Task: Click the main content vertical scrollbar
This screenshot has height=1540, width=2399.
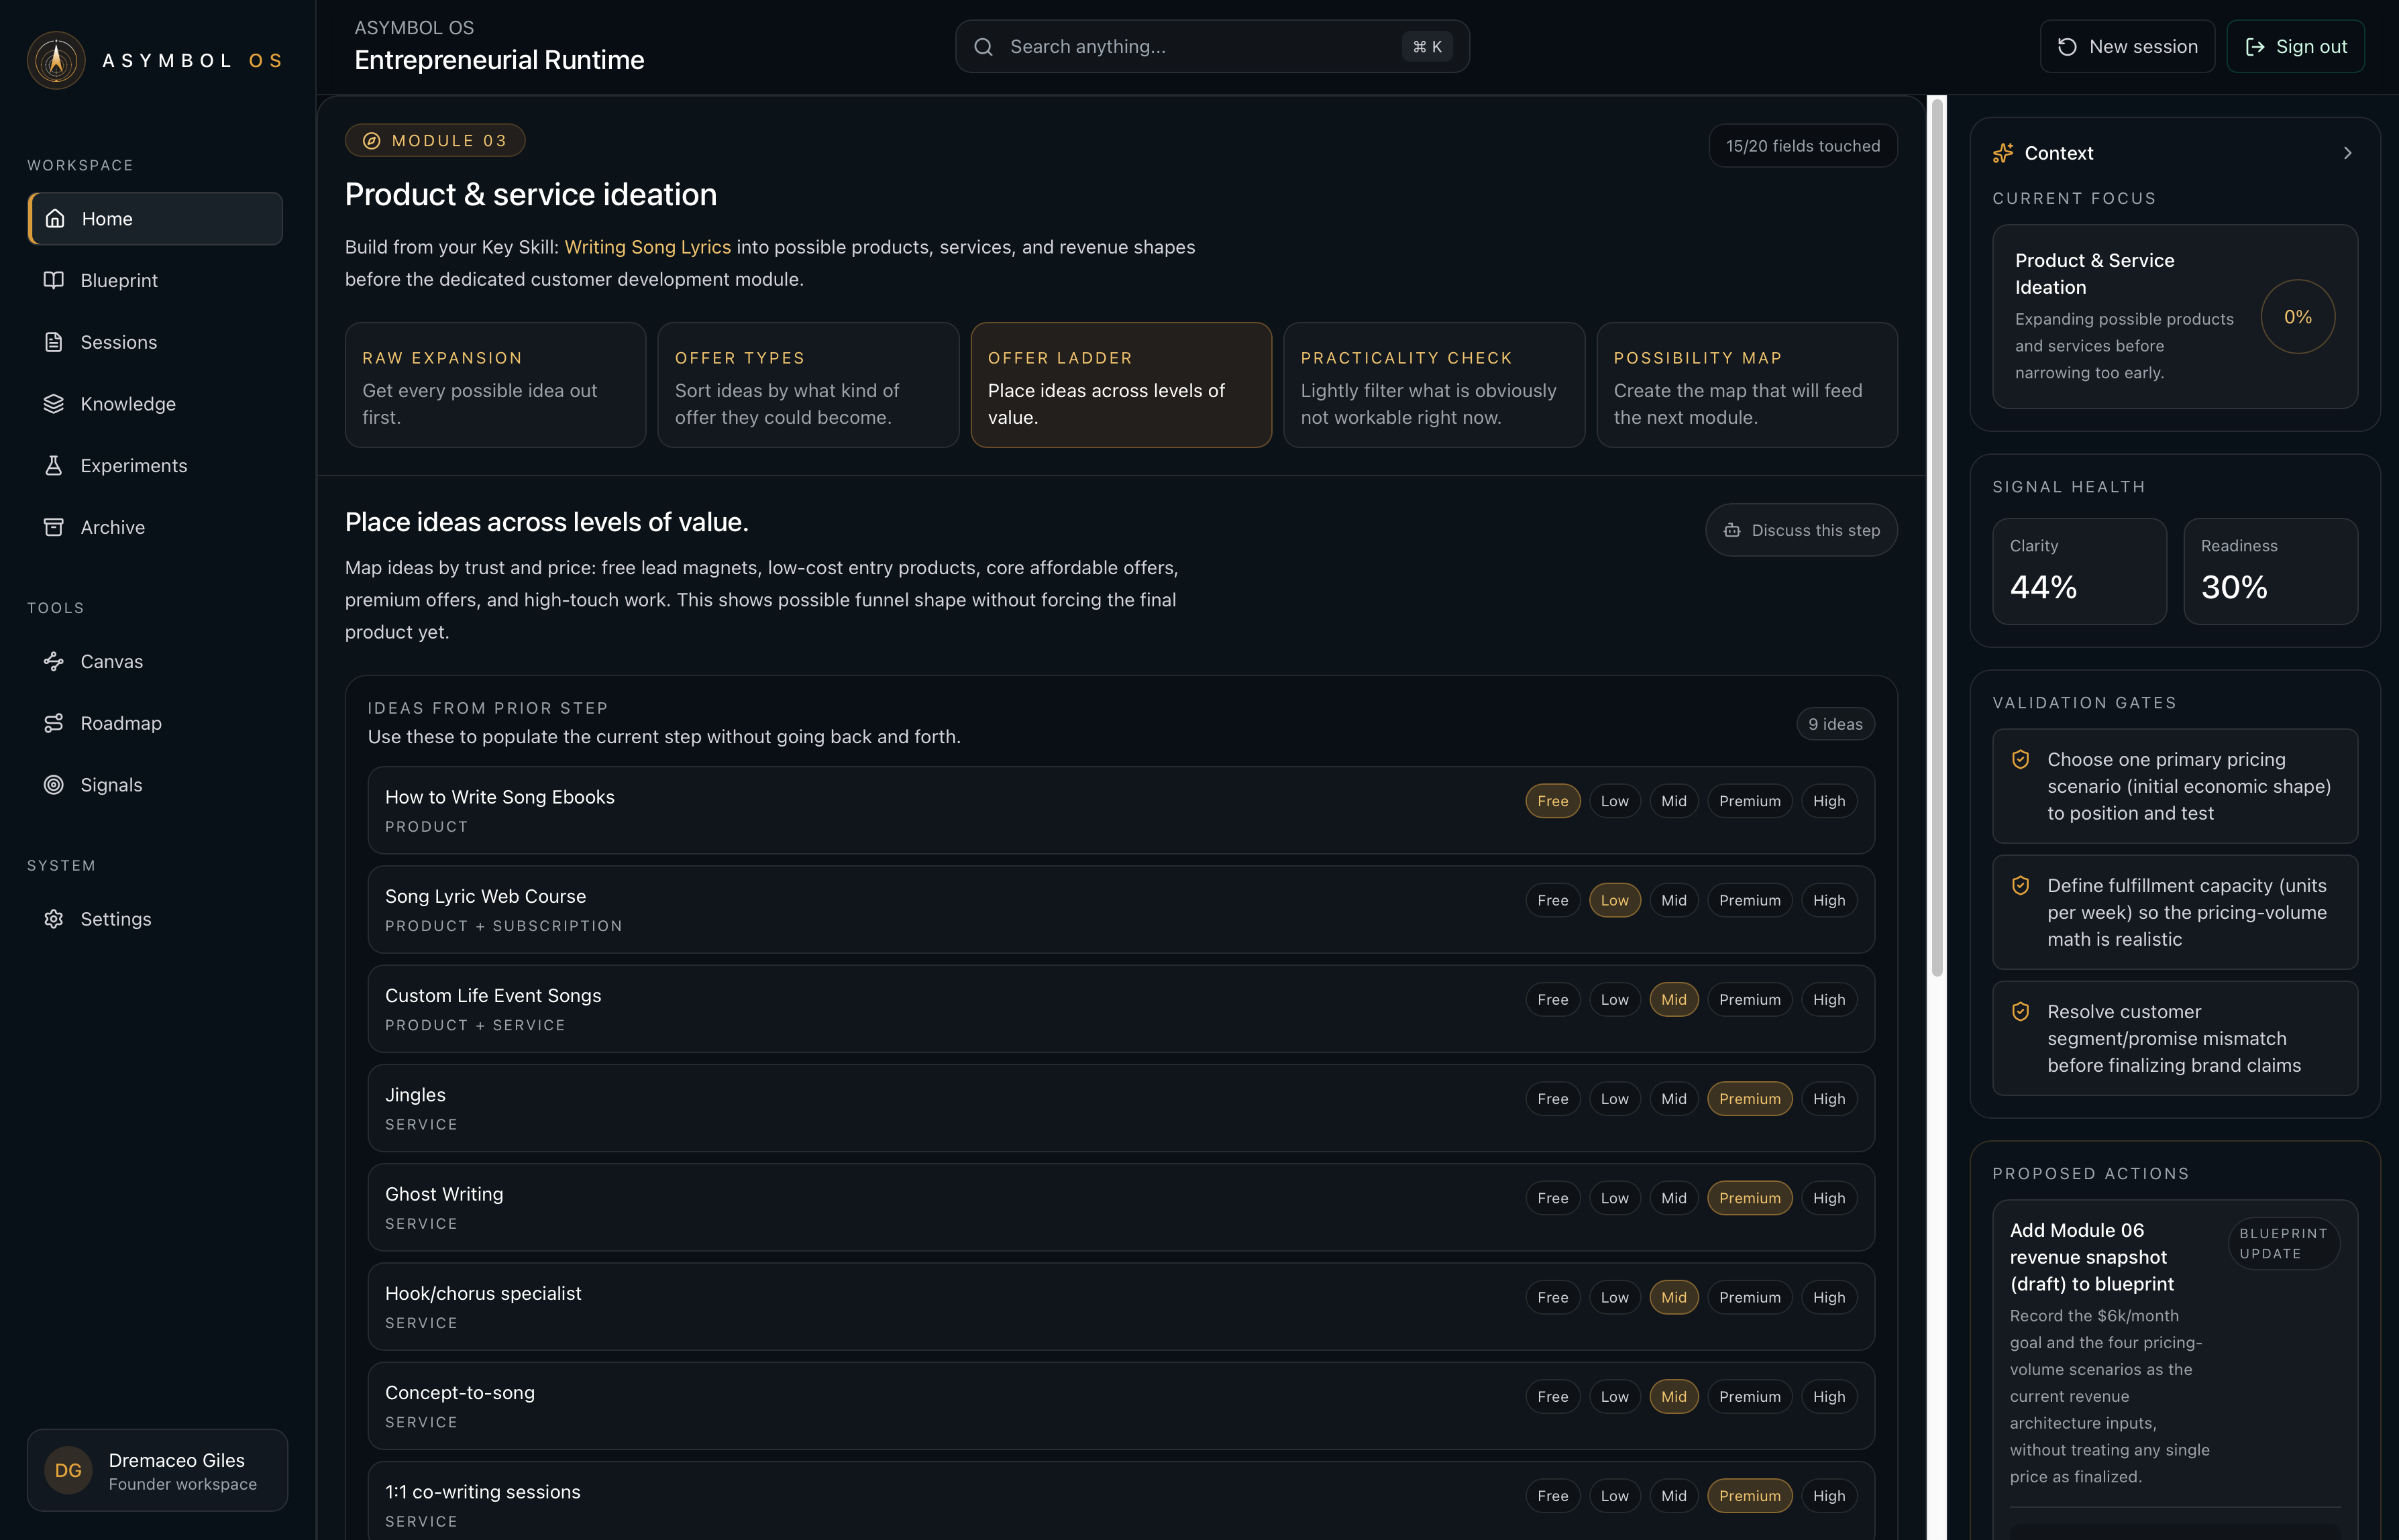Action: [1937, 538]
